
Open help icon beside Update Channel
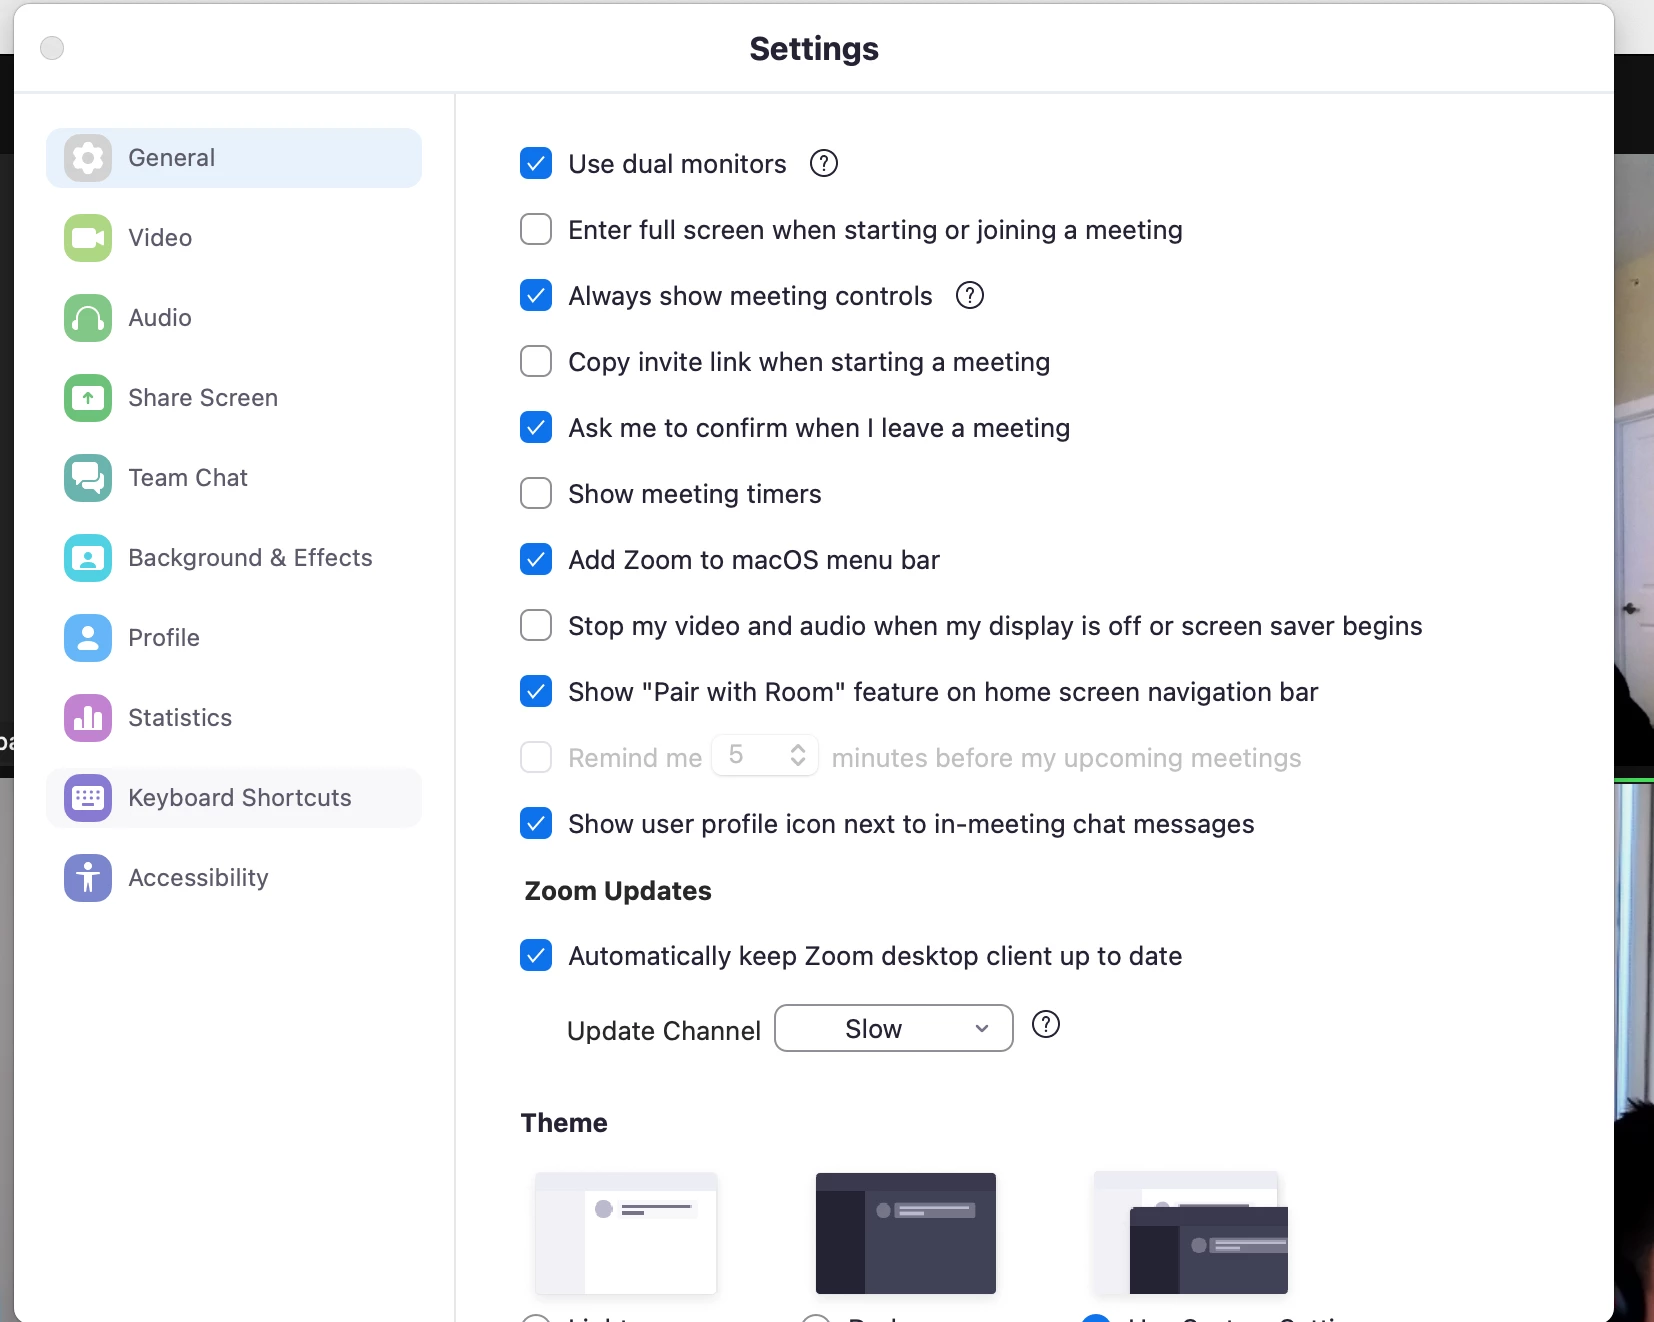[1046, 1025]
